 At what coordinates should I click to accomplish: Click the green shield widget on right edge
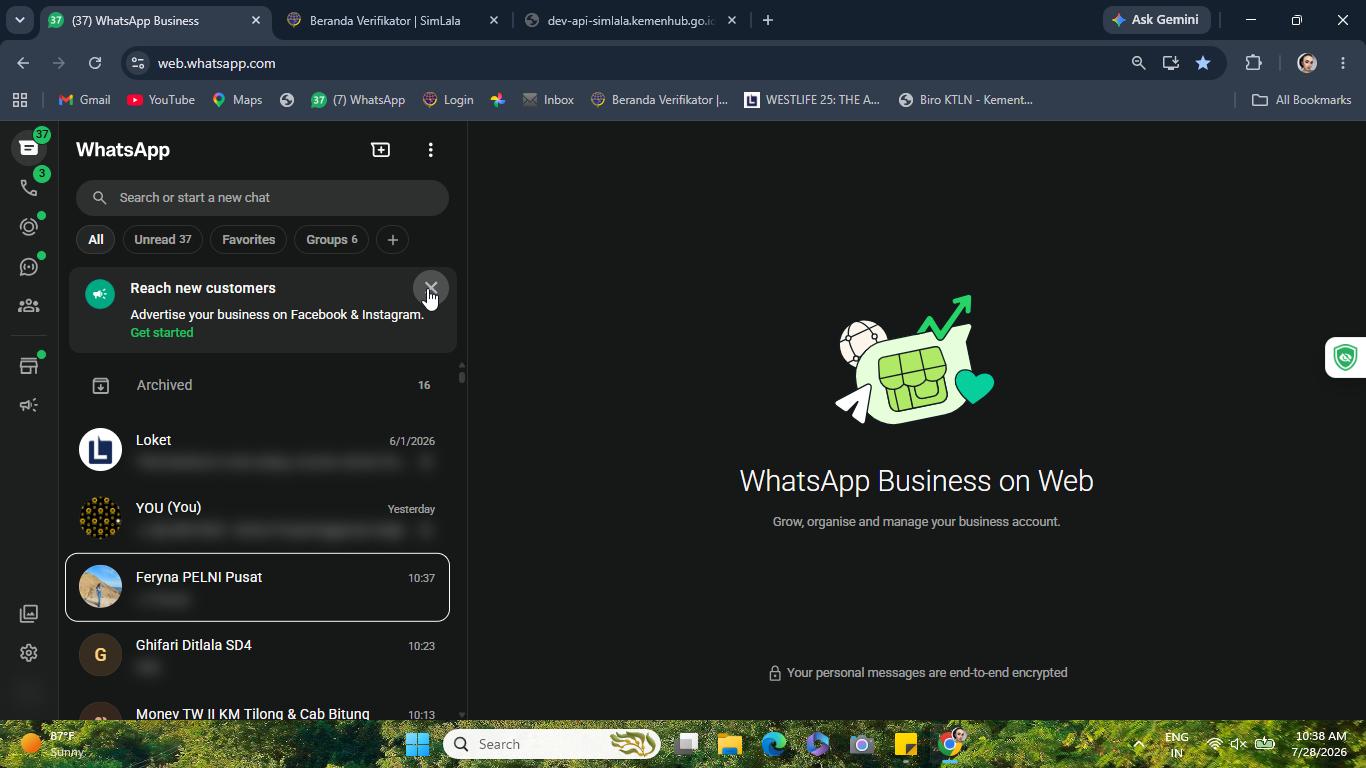pyautogui.click(x=1346, y=357)
